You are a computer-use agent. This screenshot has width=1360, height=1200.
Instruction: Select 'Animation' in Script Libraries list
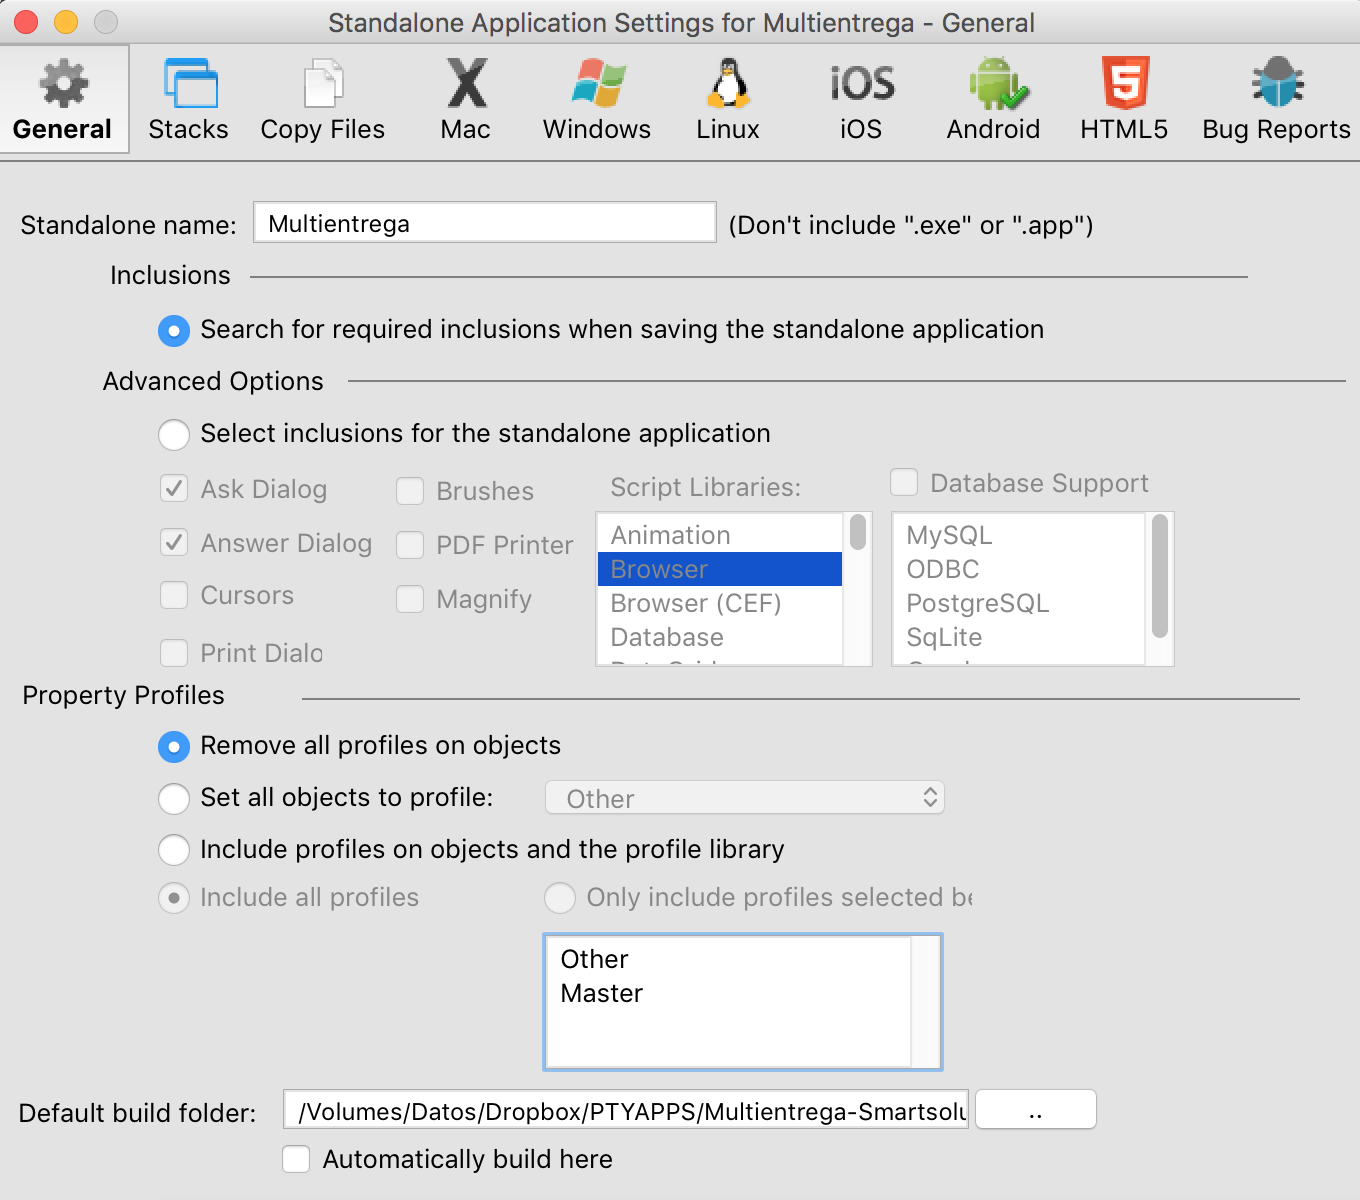(720, 535)
